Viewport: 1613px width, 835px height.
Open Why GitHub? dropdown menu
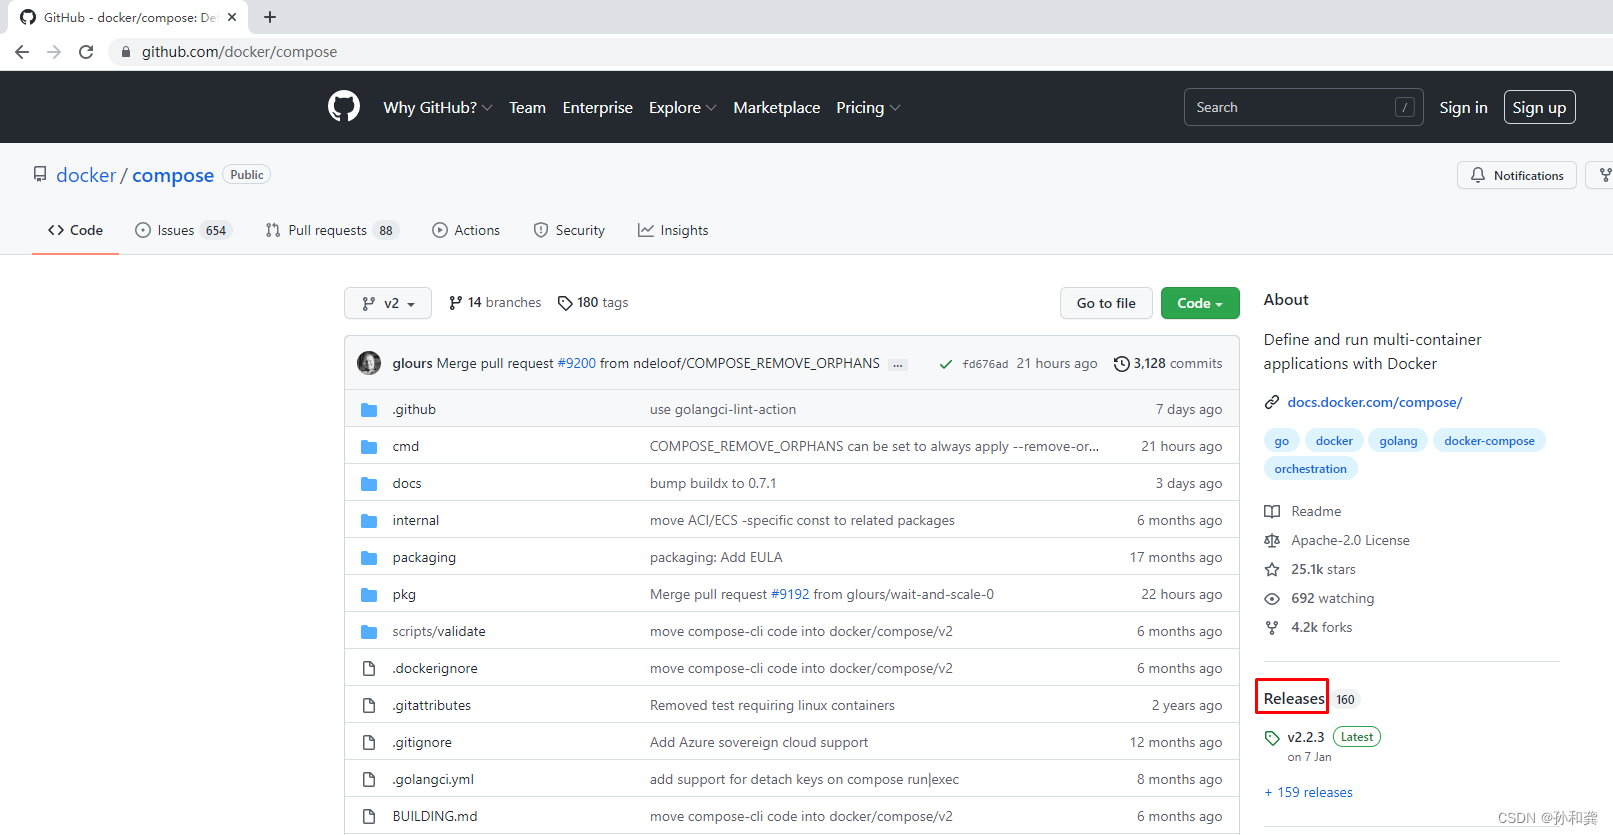437,107
